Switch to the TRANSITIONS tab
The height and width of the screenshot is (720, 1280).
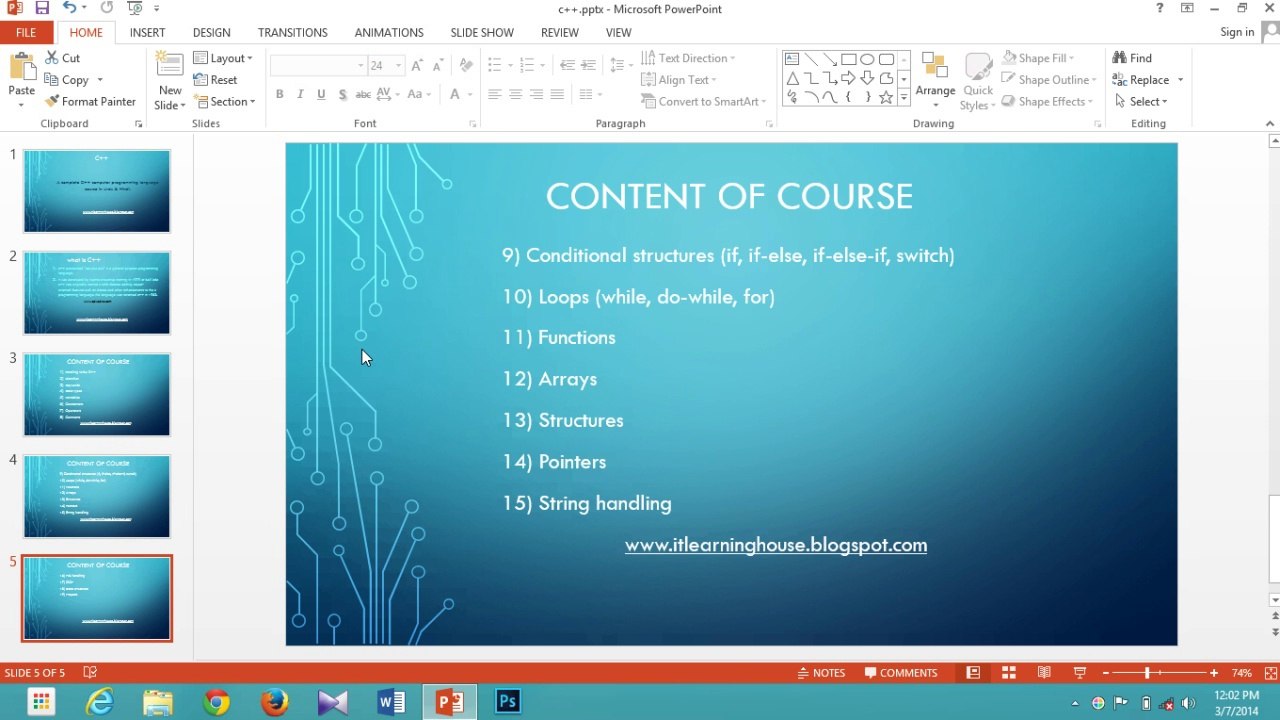(x=293, y=32)
